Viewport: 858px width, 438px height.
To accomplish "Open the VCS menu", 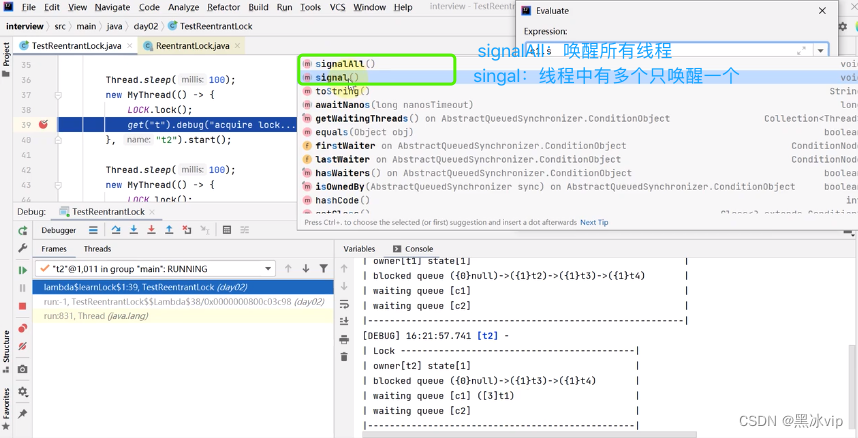I will pyautogui.click(x=338, y=7).
